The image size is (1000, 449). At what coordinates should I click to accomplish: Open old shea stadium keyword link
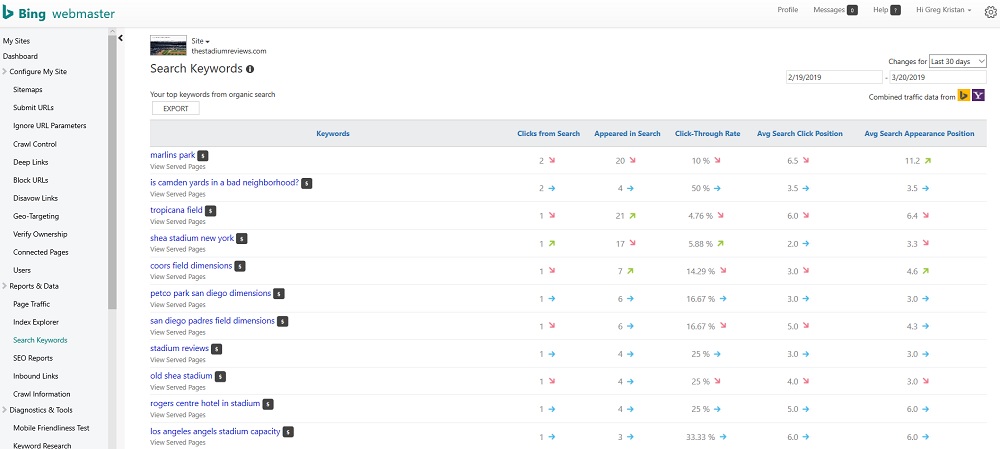[x=181, y=376]
